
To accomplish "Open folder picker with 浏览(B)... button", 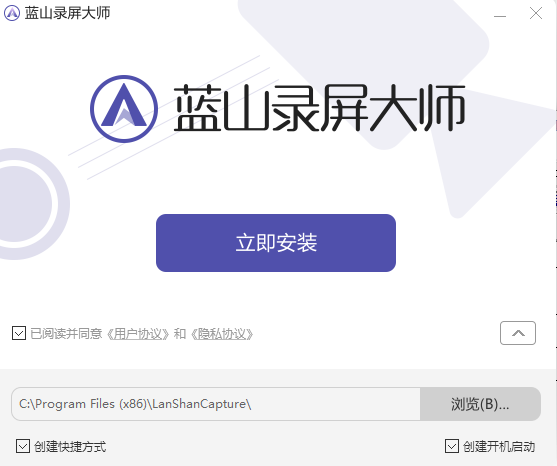I will click(x=480, y=404).
